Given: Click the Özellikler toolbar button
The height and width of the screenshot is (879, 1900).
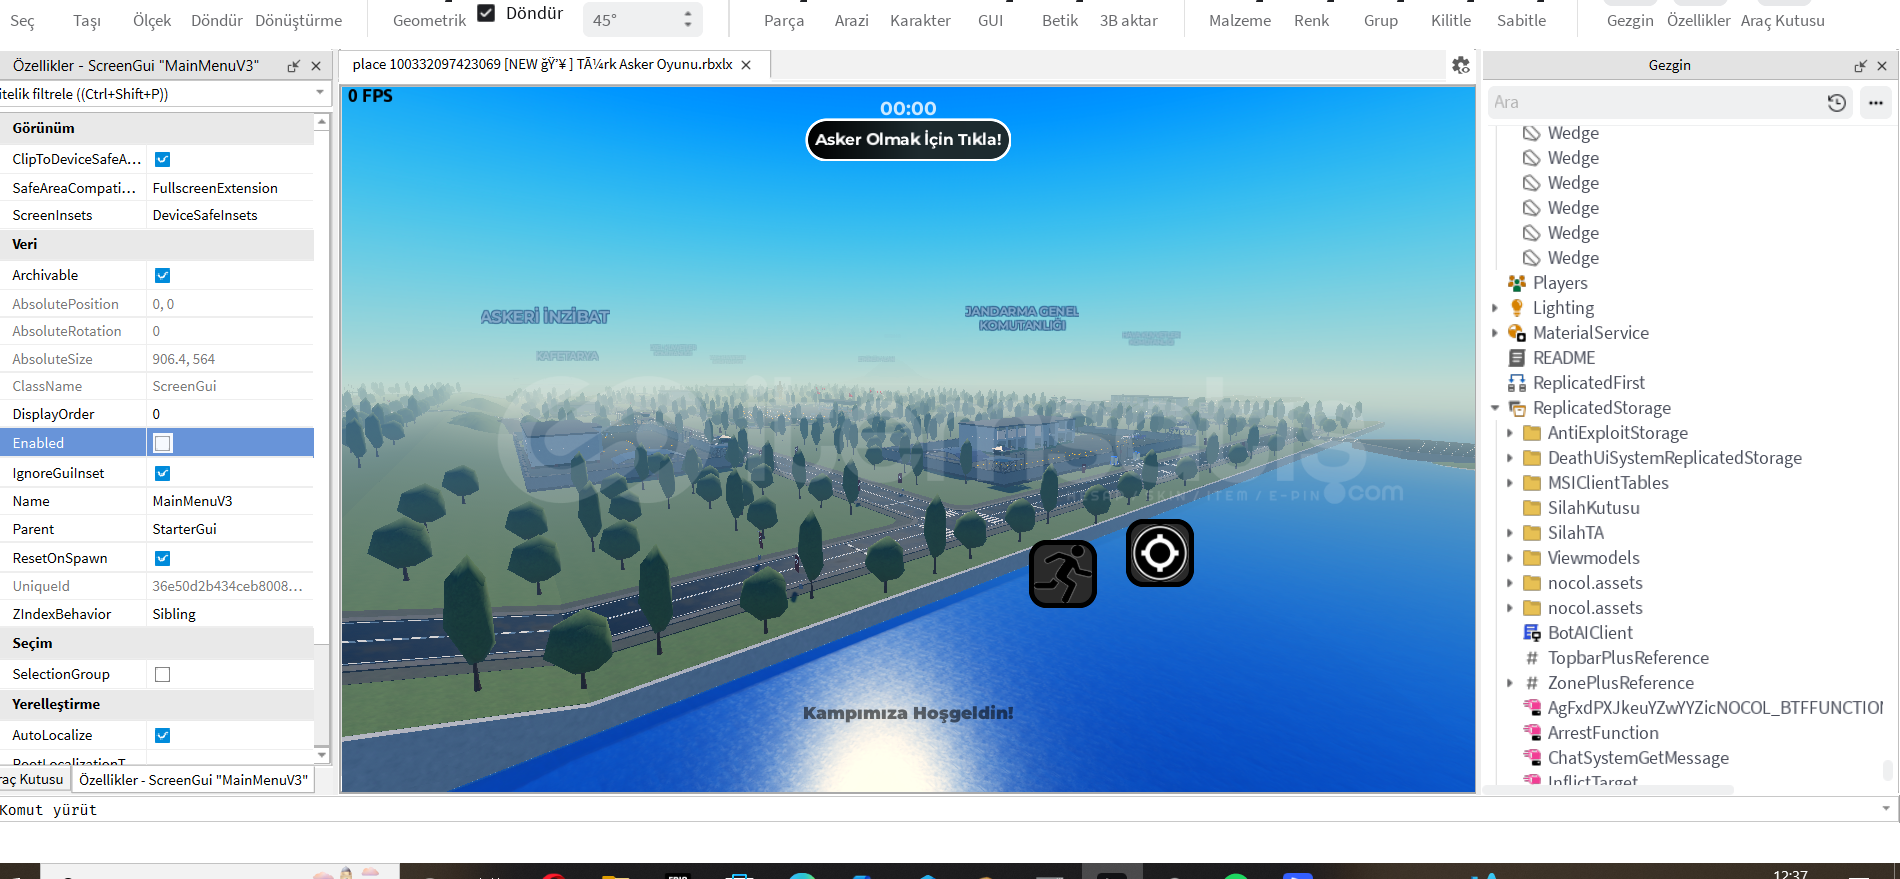Looking at the screenshot, I should click(1698, 20).
